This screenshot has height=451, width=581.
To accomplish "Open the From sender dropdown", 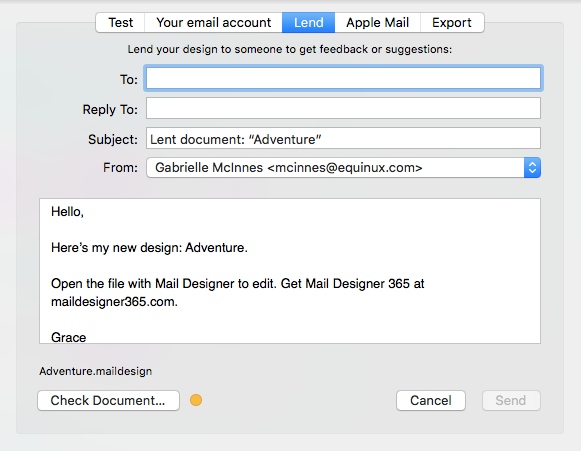I will pyautogui.click(x=343, y=168).
